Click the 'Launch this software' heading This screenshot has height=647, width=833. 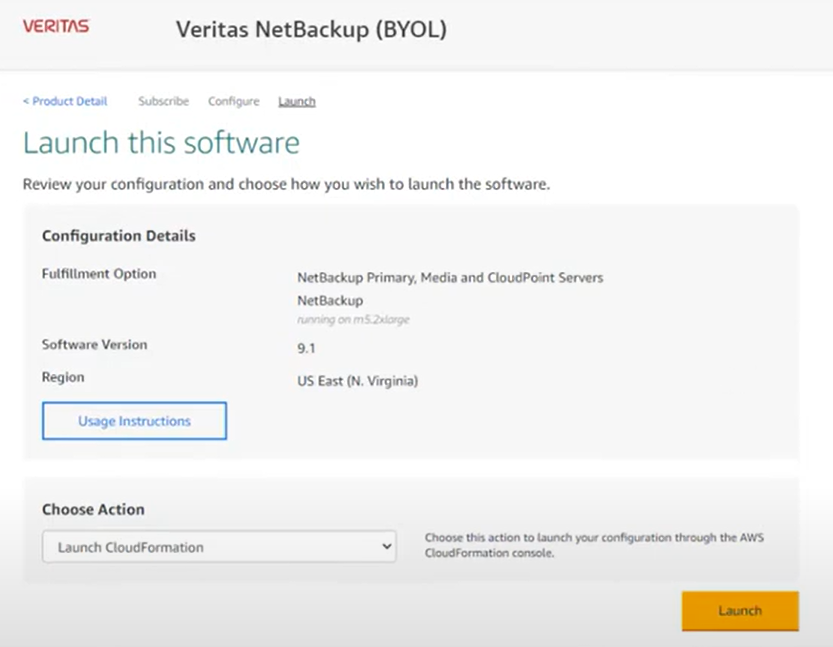click(x=162, y=143)
